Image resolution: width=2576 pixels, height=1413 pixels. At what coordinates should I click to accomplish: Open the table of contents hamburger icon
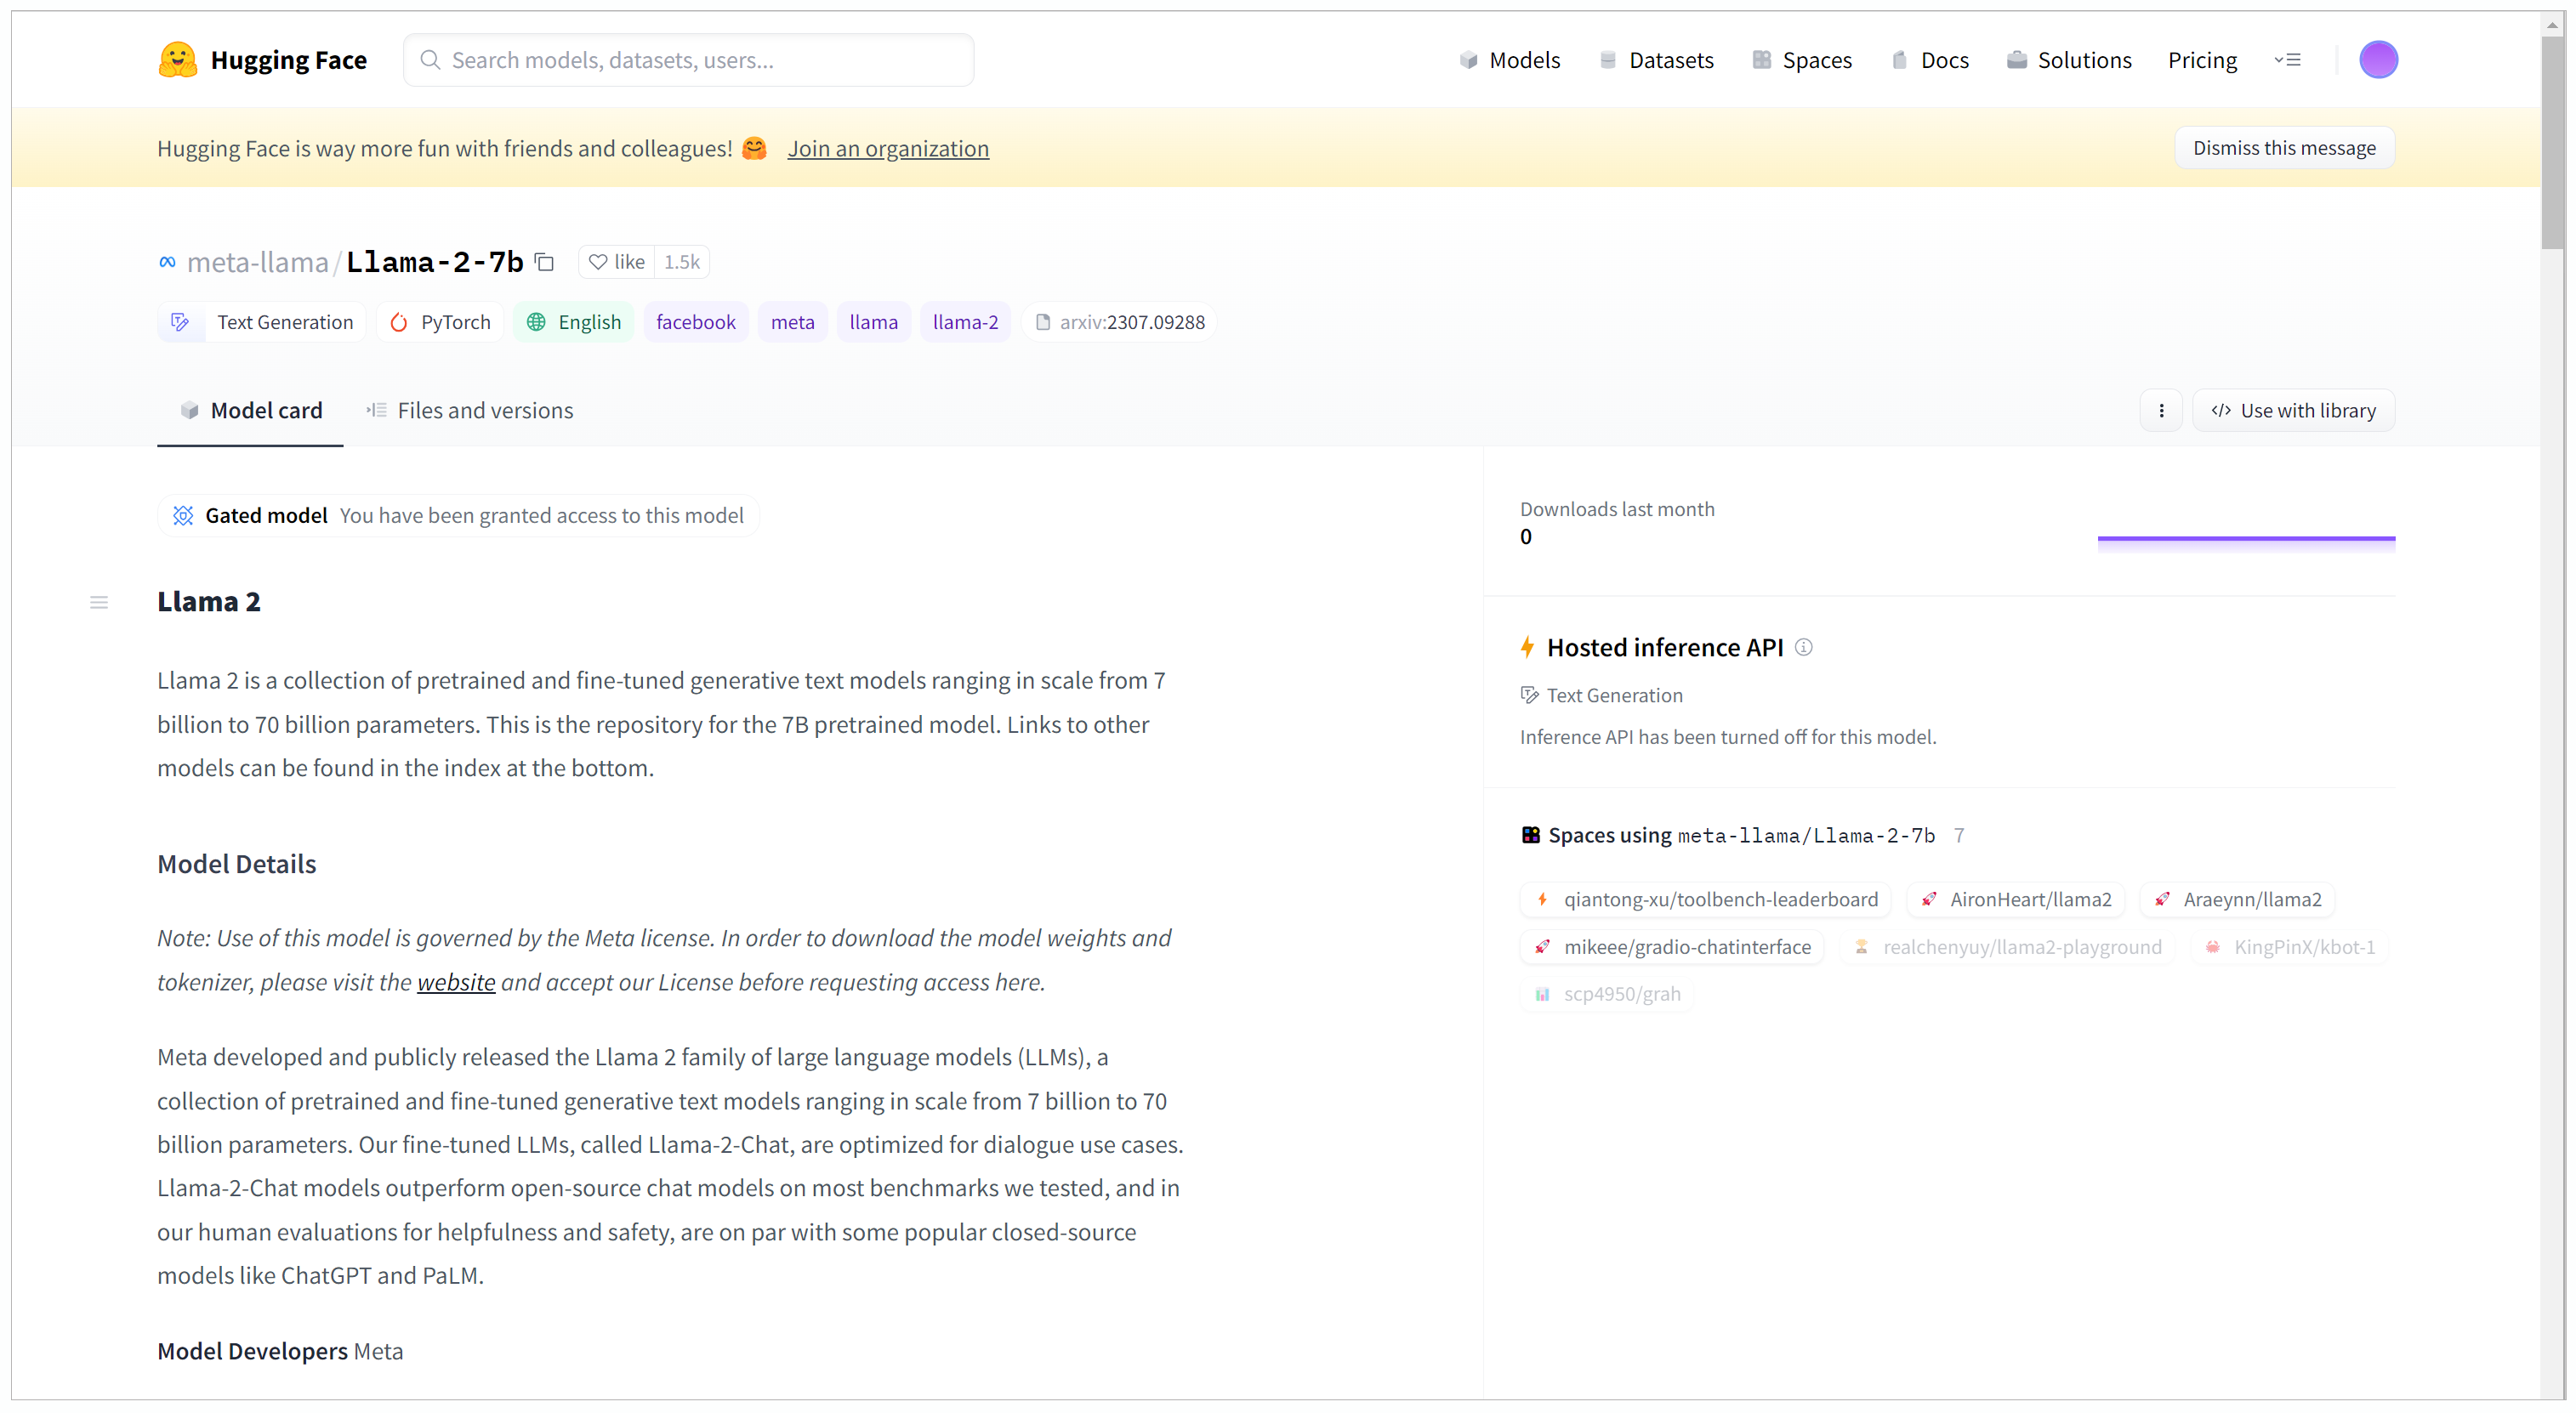tap(99, 602)
